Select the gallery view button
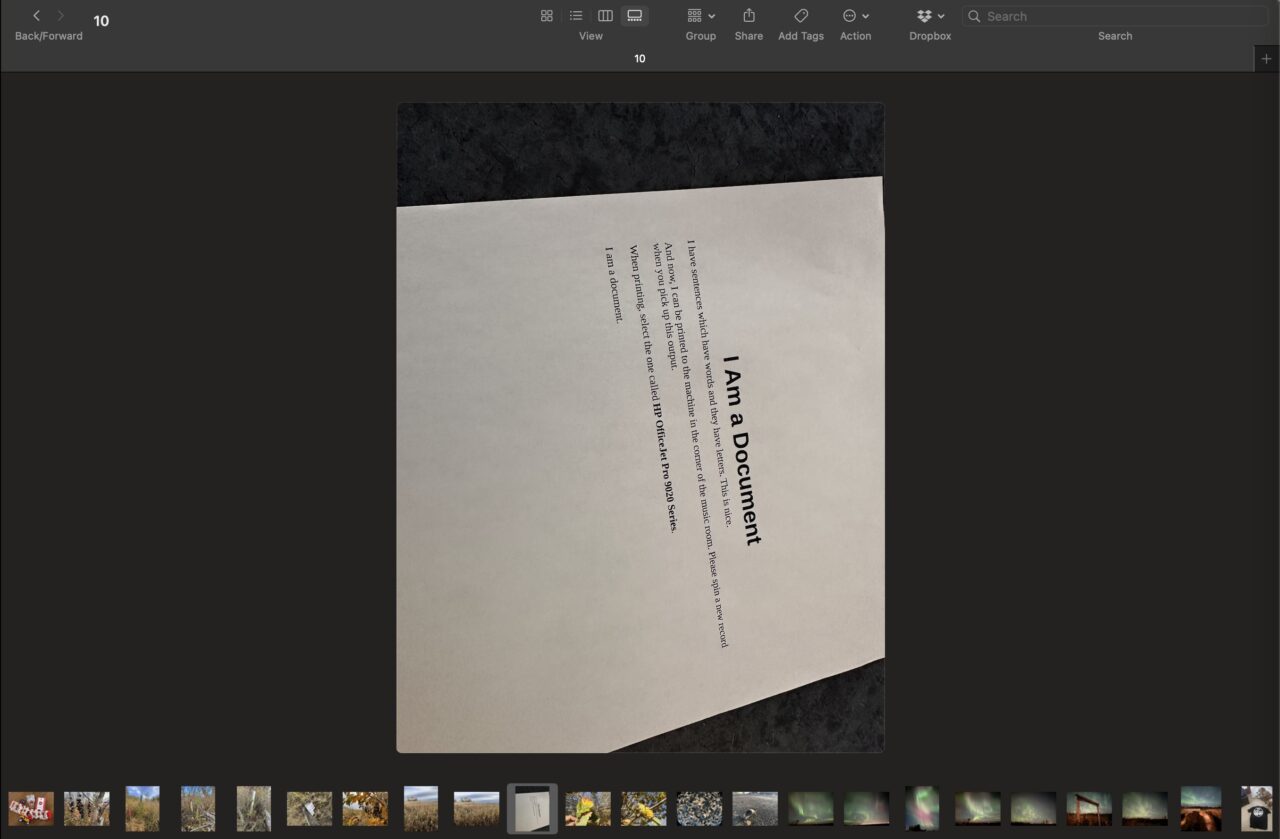This screenshot has width=1280, height=839. pyautogui.click(x=634, y=16)
